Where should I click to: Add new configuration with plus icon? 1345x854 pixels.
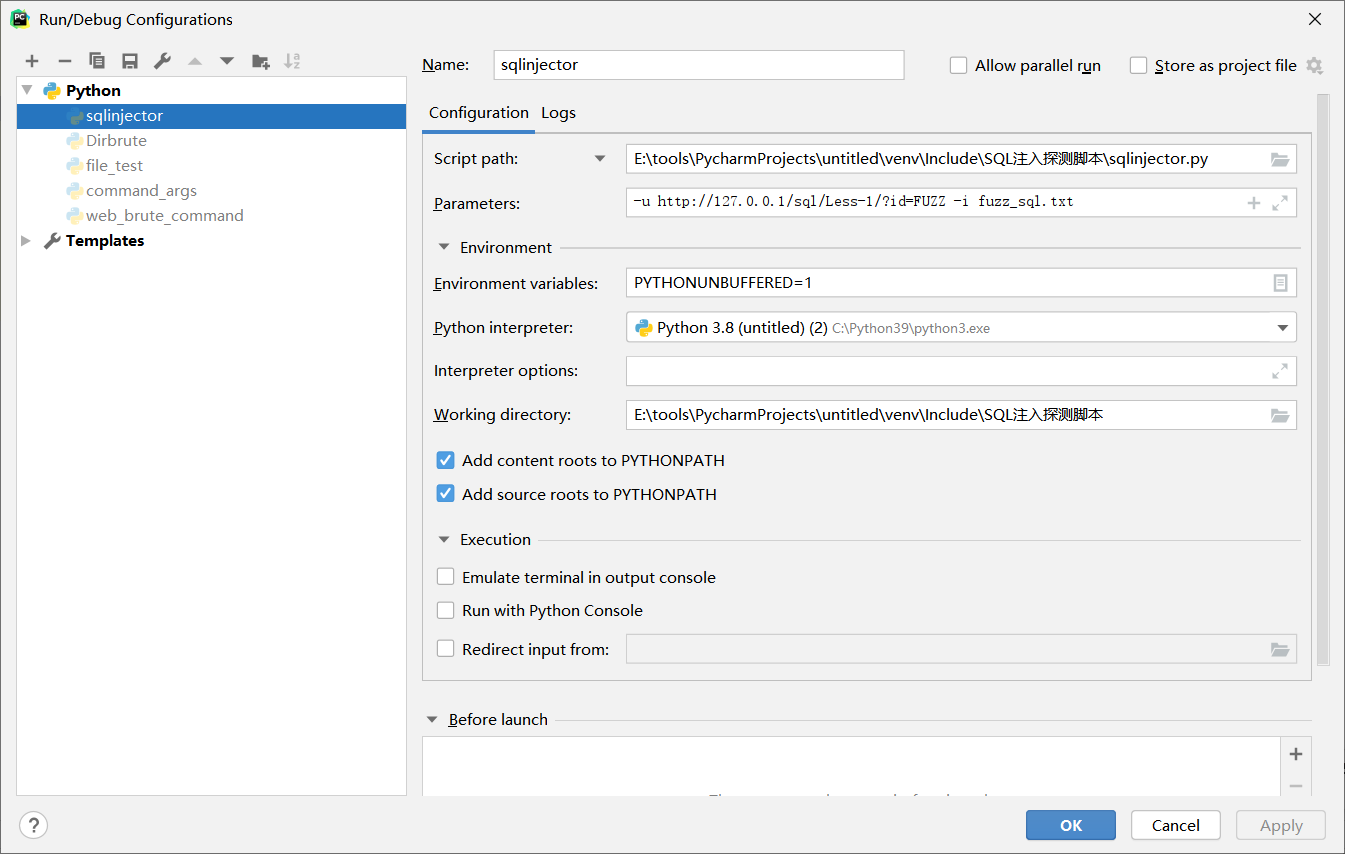pos(32,62)
